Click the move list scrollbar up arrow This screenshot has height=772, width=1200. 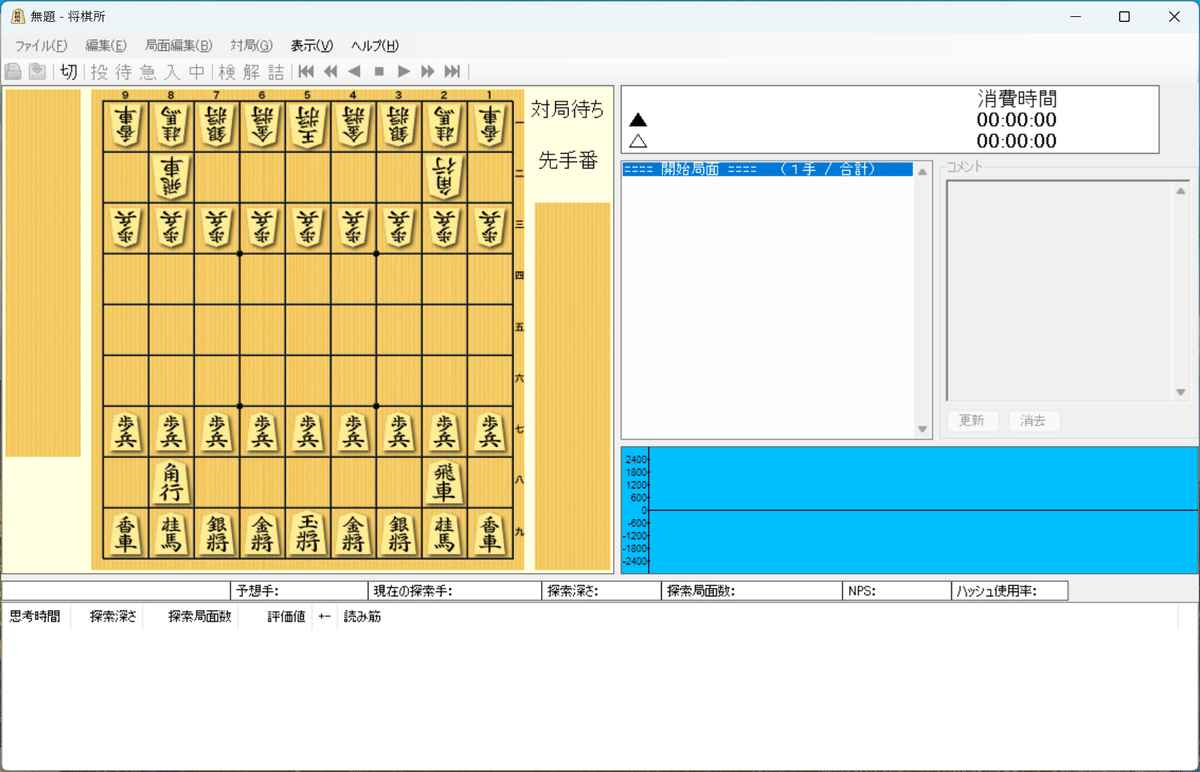coord(923,171)
